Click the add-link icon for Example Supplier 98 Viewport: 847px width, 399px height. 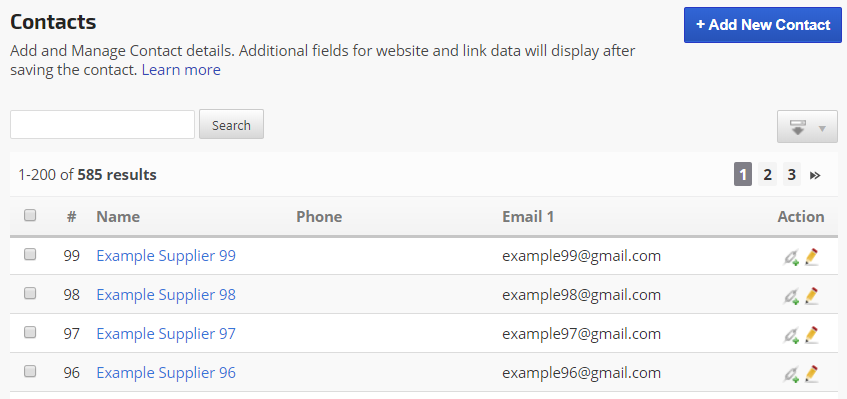(791, 296)
